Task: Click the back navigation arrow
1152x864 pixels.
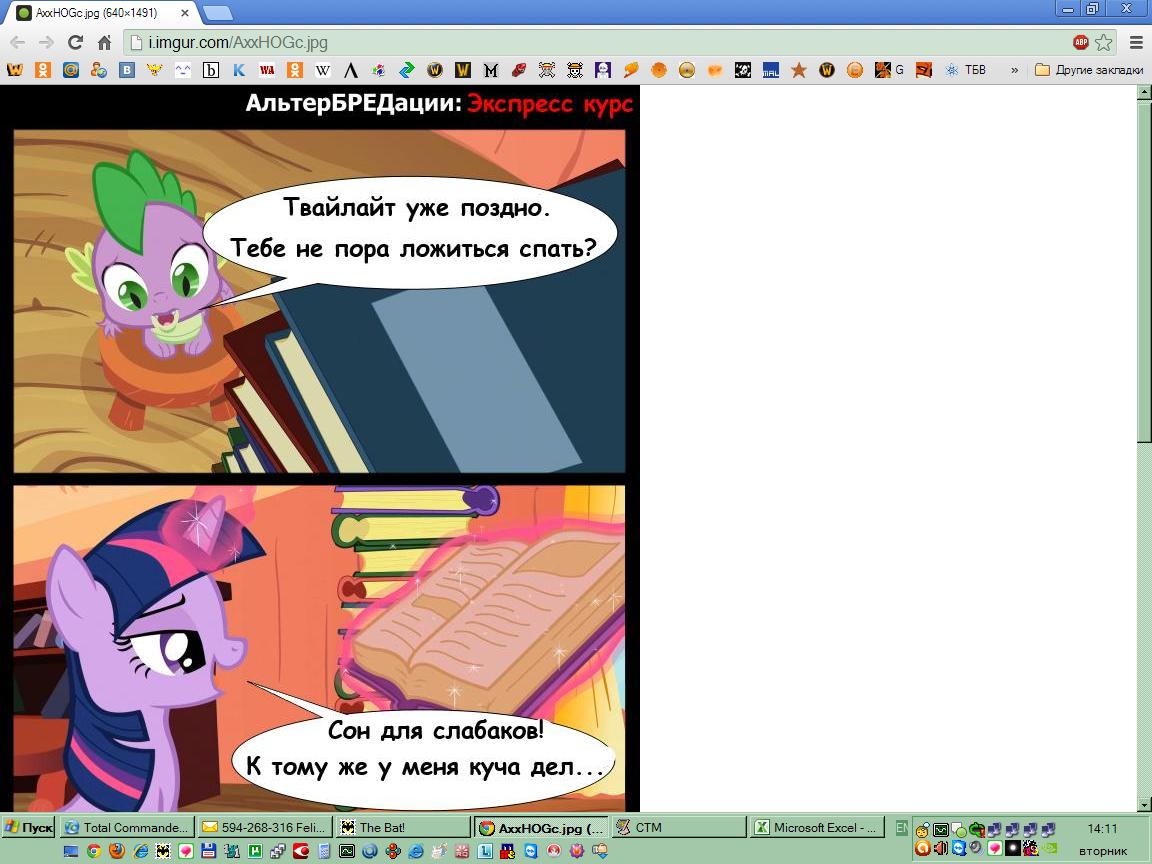Action: pyautogui.click(x=18, y=43)
